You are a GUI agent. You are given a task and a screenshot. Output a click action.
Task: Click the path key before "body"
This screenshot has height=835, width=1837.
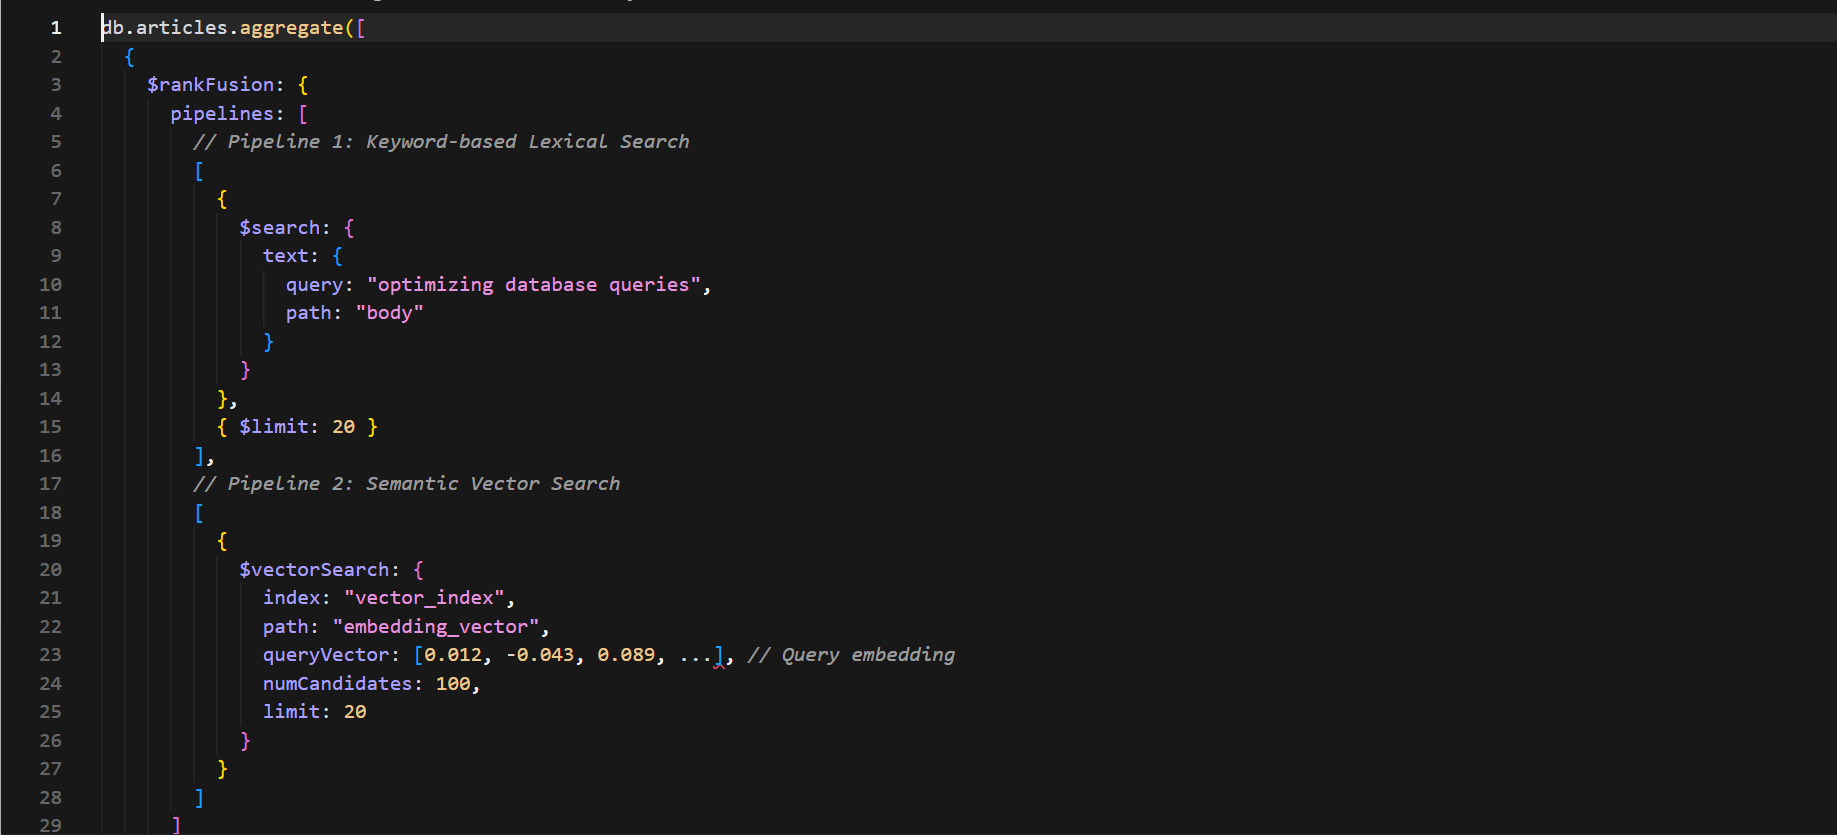coord(308,313)
